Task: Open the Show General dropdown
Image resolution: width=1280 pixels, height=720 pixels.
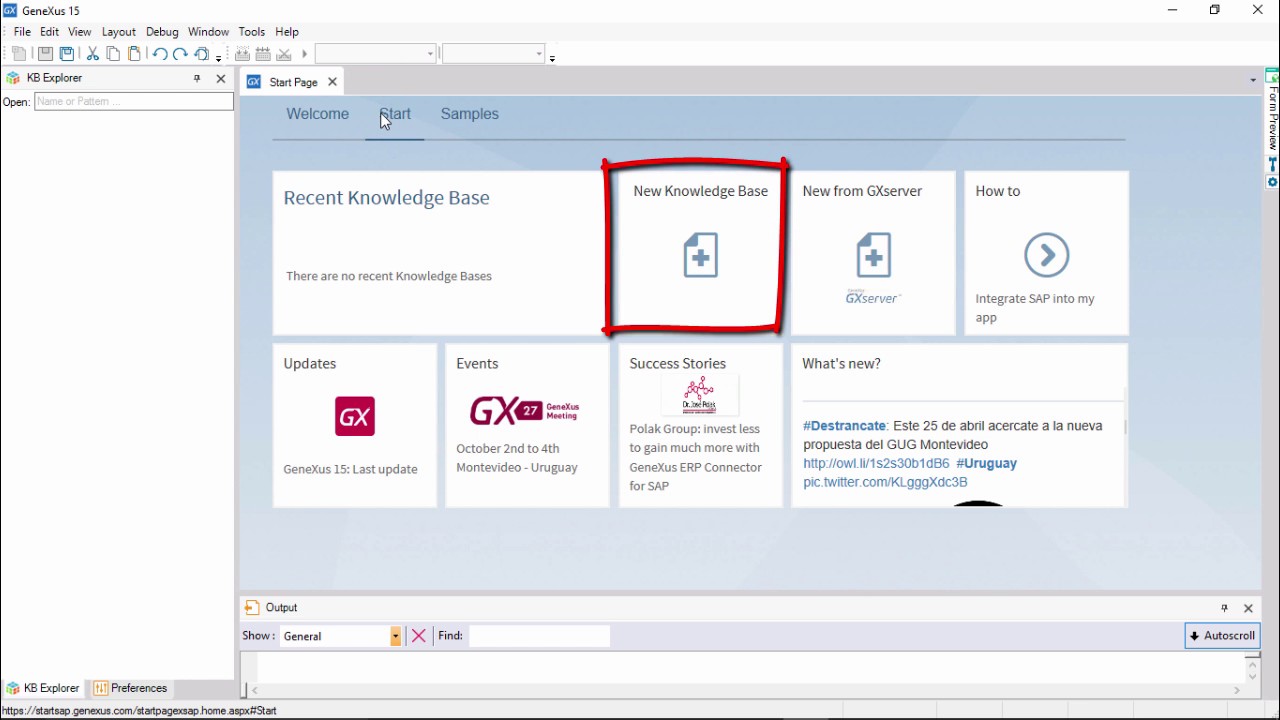Action: [396, 636]
